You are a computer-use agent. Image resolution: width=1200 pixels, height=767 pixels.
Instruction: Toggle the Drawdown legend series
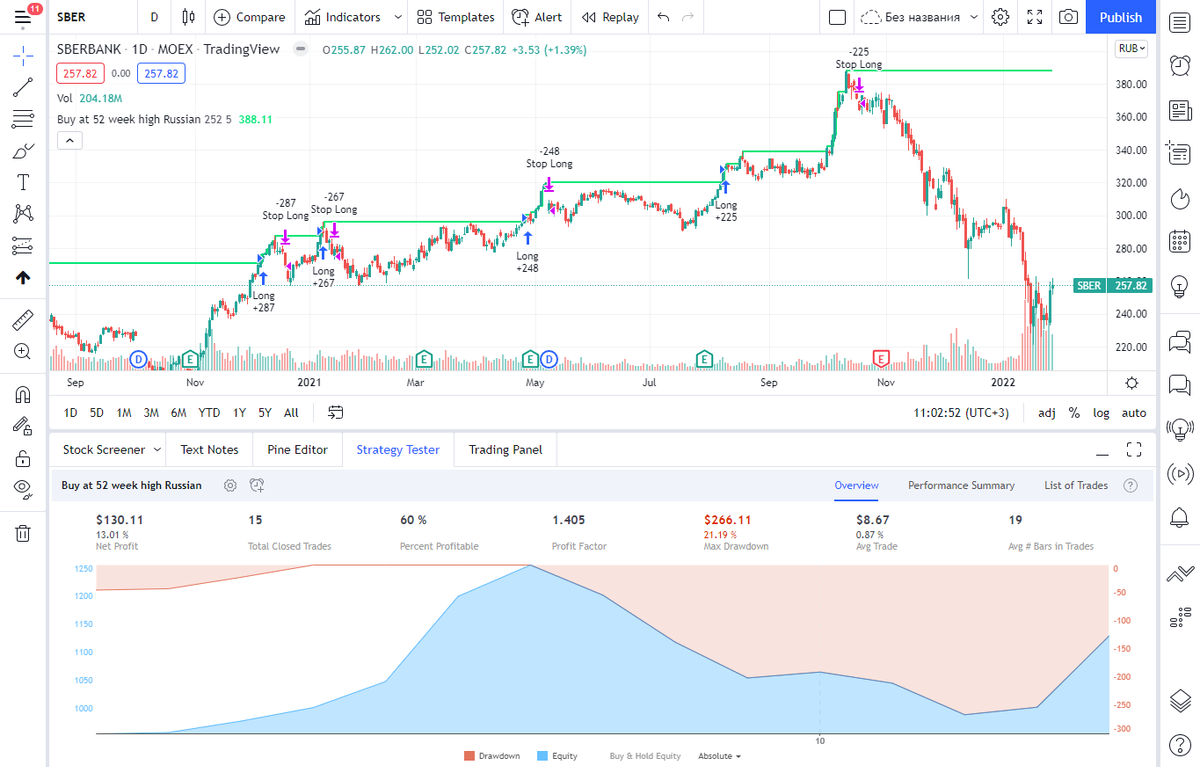point(492,756)
